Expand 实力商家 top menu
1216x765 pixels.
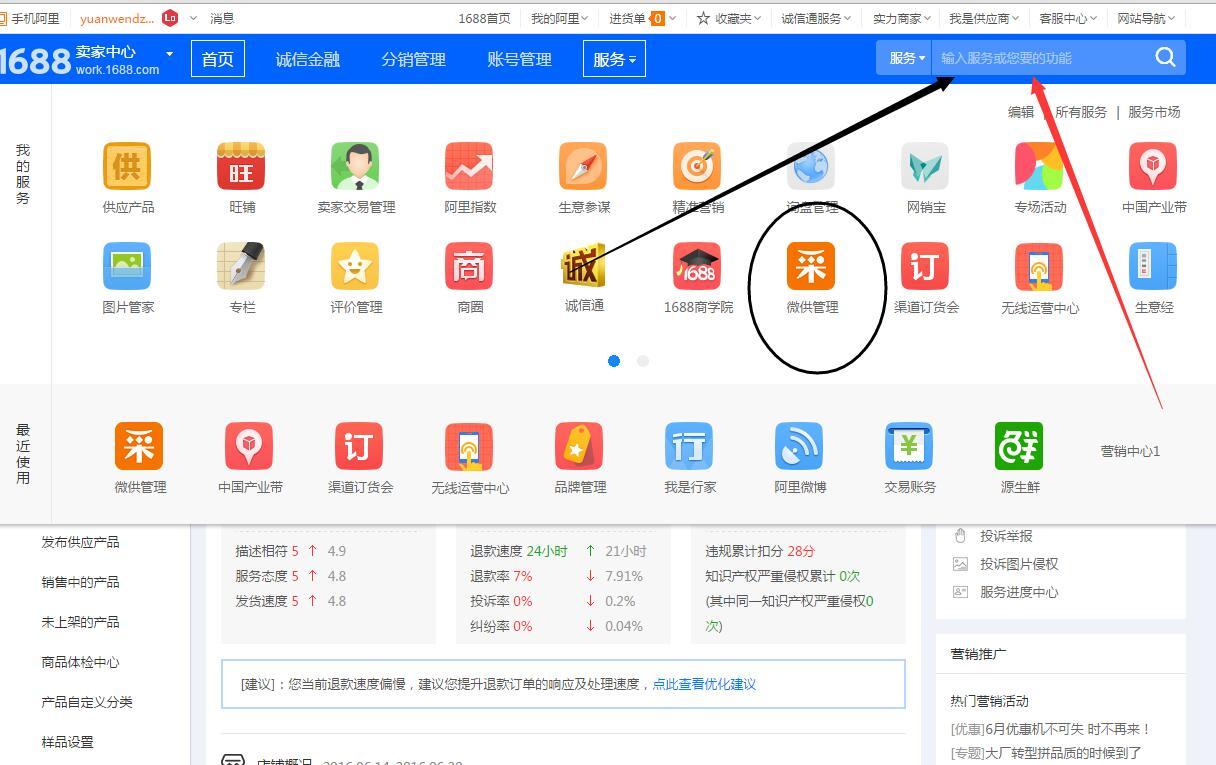[902, 18]
